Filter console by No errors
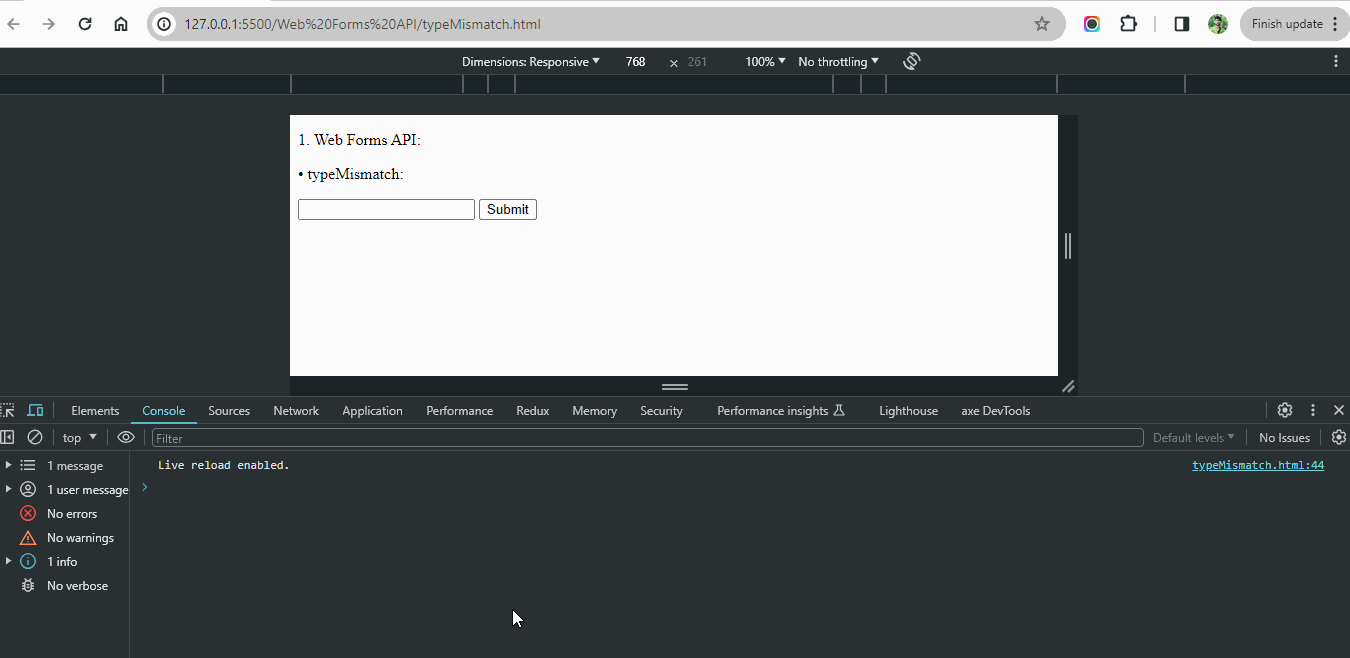This screenshot has height=658, width=1350. (72, 513)
